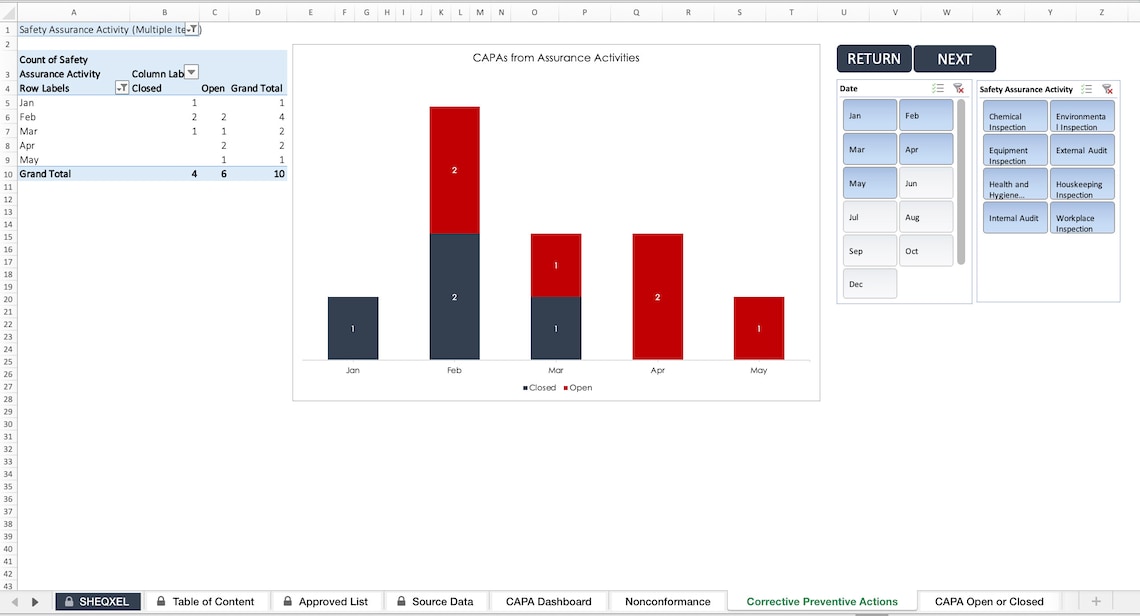The image size is (1140, 616).
Task: Click the NEXT button
Action: (954, 58)
